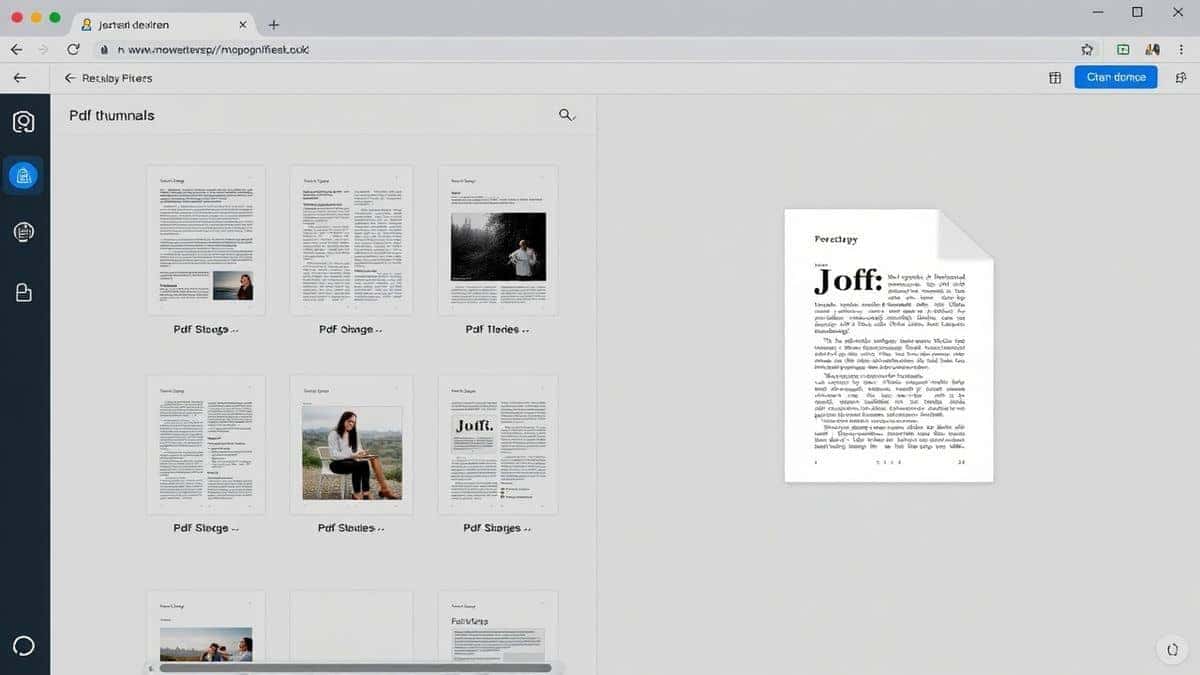Close the 'jorterl dexiren' browser tab
This screenshot has width=1200, height=675.
point(243,24)
